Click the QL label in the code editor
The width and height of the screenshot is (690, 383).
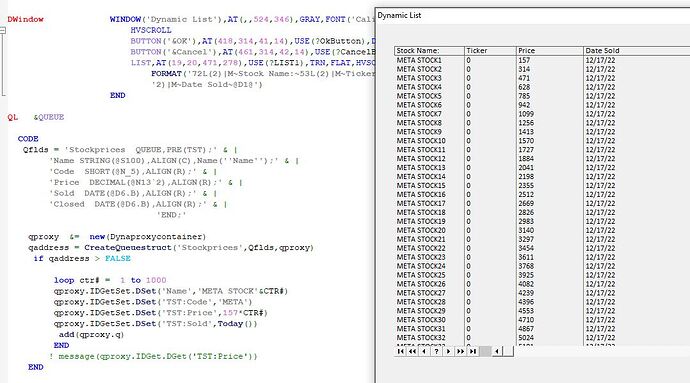13,117
